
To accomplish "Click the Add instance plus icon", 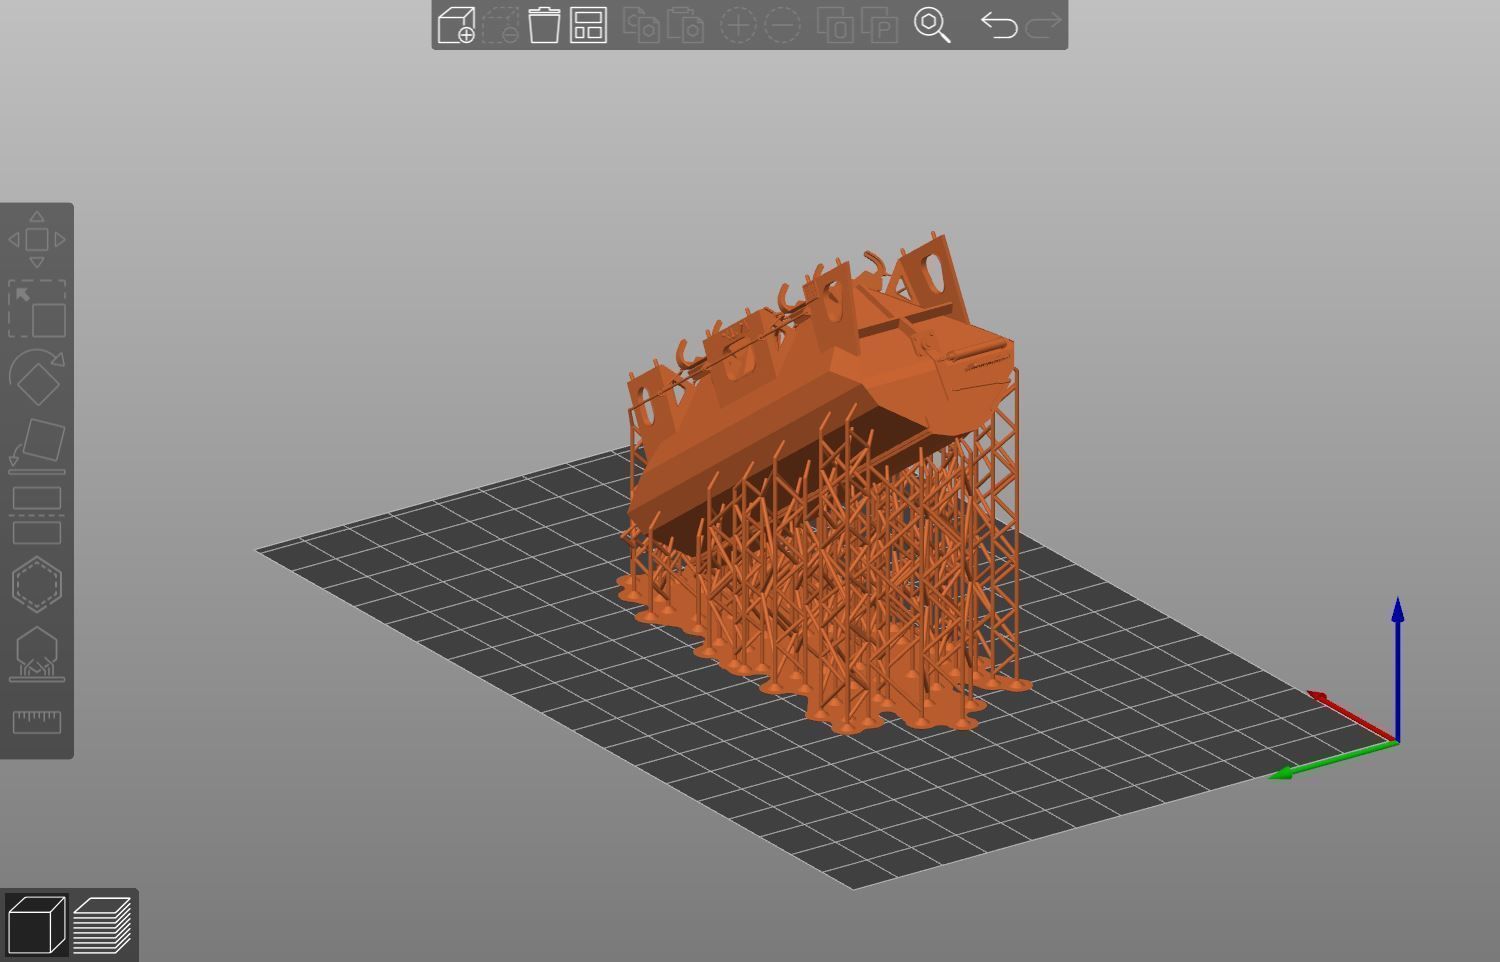I will pos(738,25).
